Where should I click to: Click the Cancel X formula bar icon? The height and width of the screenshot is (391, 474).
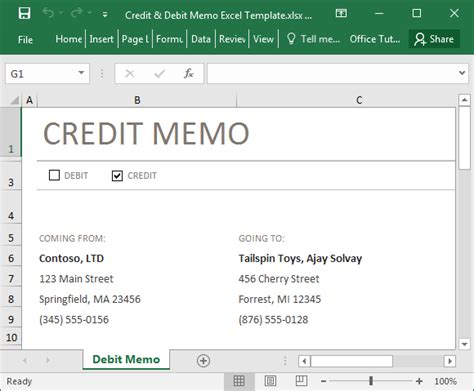130,73
